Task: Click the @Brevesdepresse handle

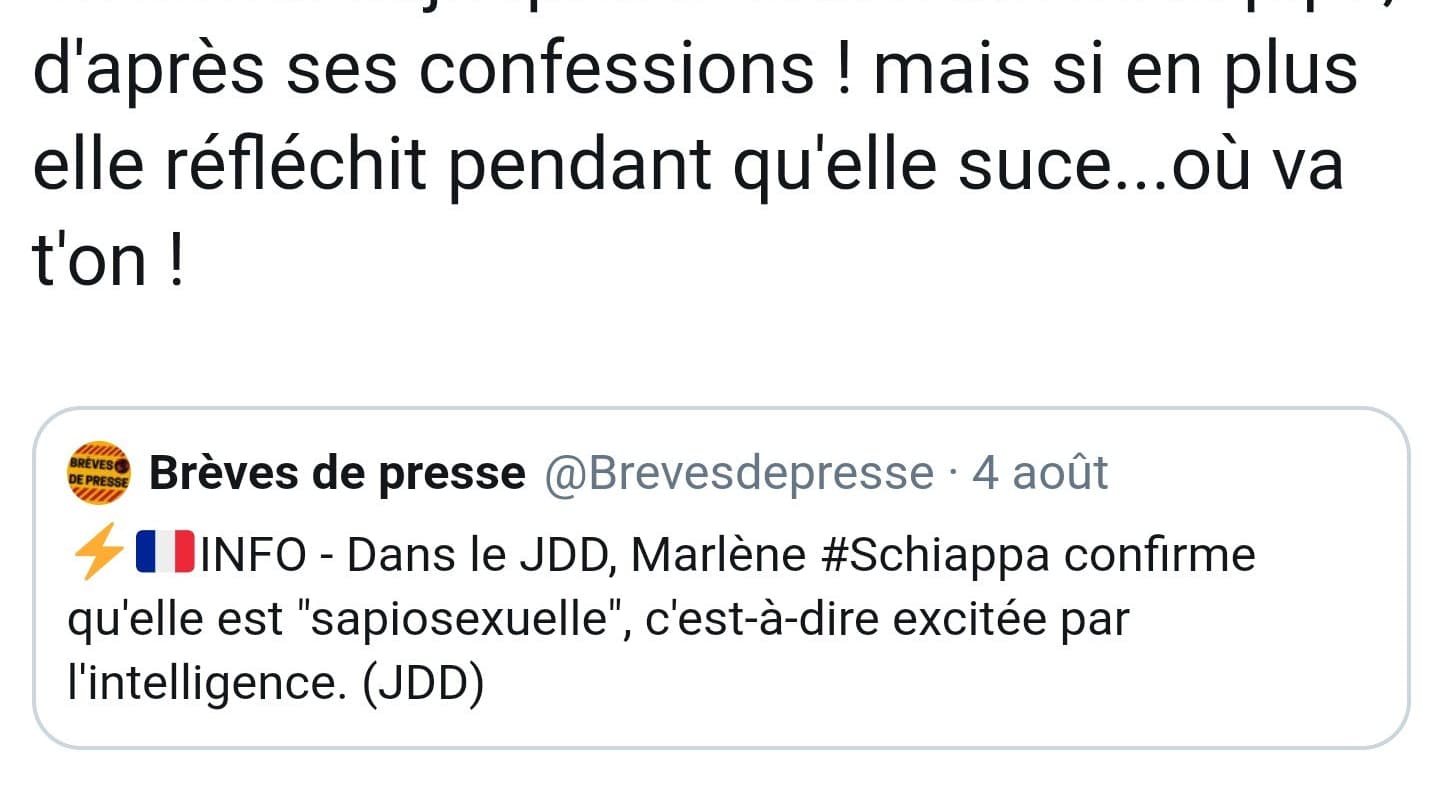Action: click(738, 473)
